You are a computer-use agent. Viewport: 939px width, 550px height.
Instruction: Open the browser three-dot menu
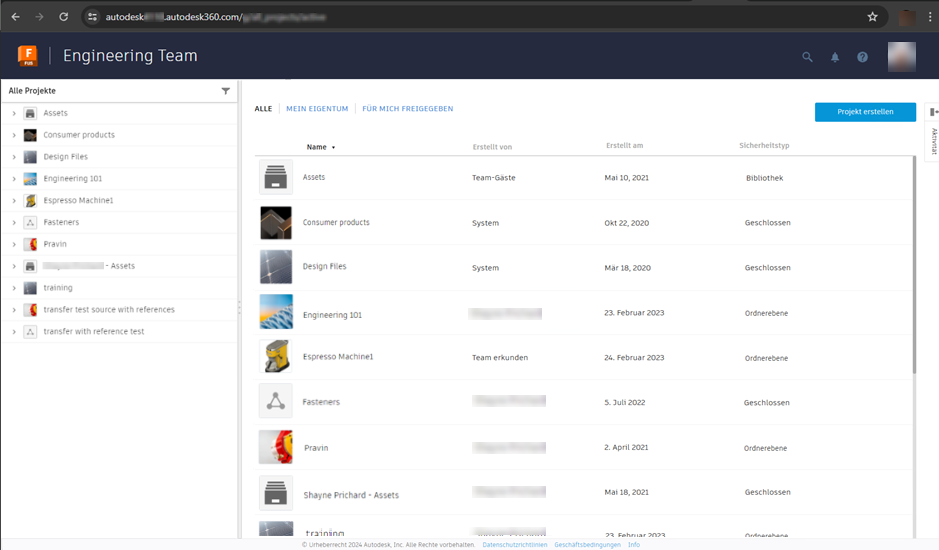pyautogui.click(x=930, y=17)
